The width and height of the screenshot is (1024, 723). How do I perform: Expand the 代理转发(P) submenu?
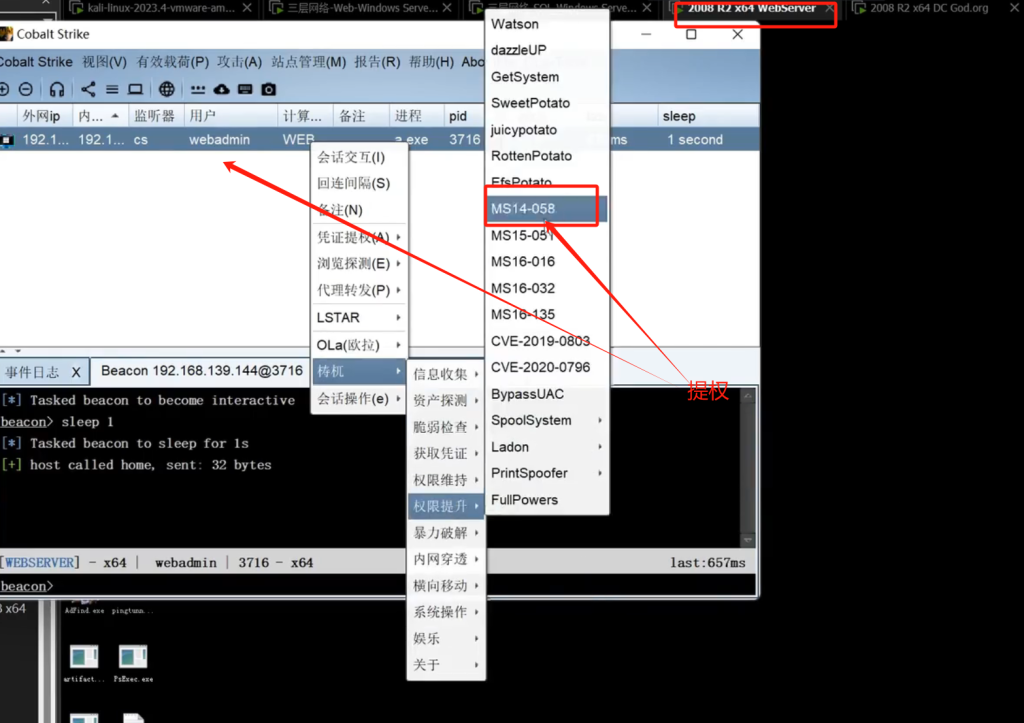pyautogui.click(x=359, y=290)
